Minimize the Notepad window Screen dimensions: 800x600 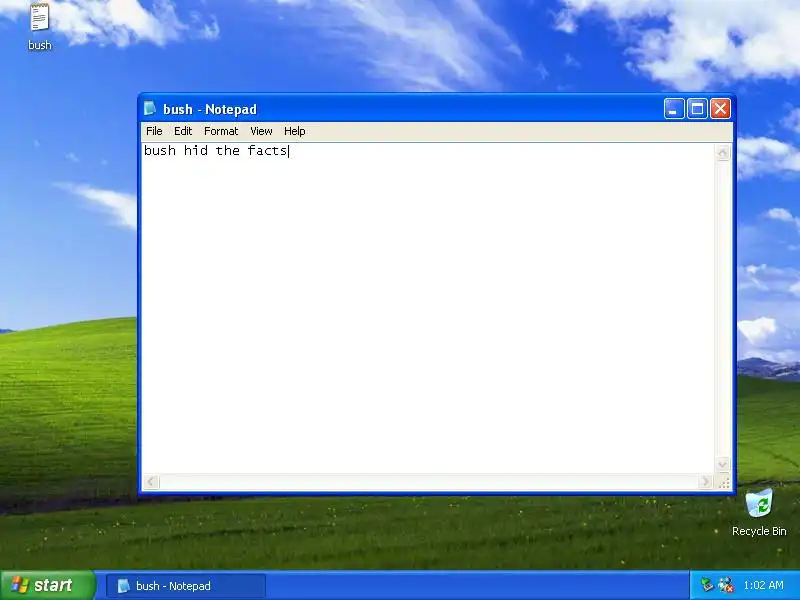[x=674, y=109]
